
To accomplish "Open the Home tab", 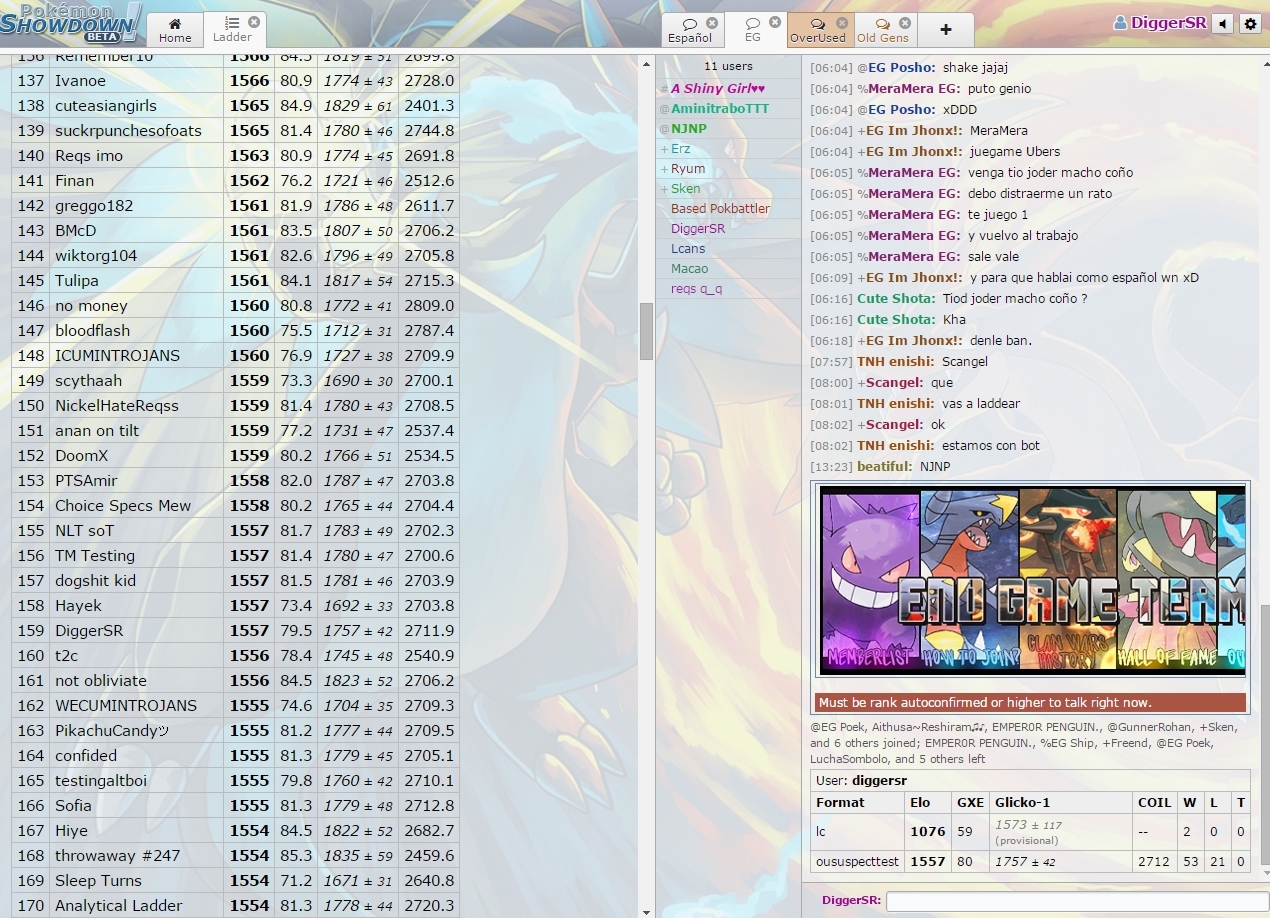I will click(x=175, y=29).
